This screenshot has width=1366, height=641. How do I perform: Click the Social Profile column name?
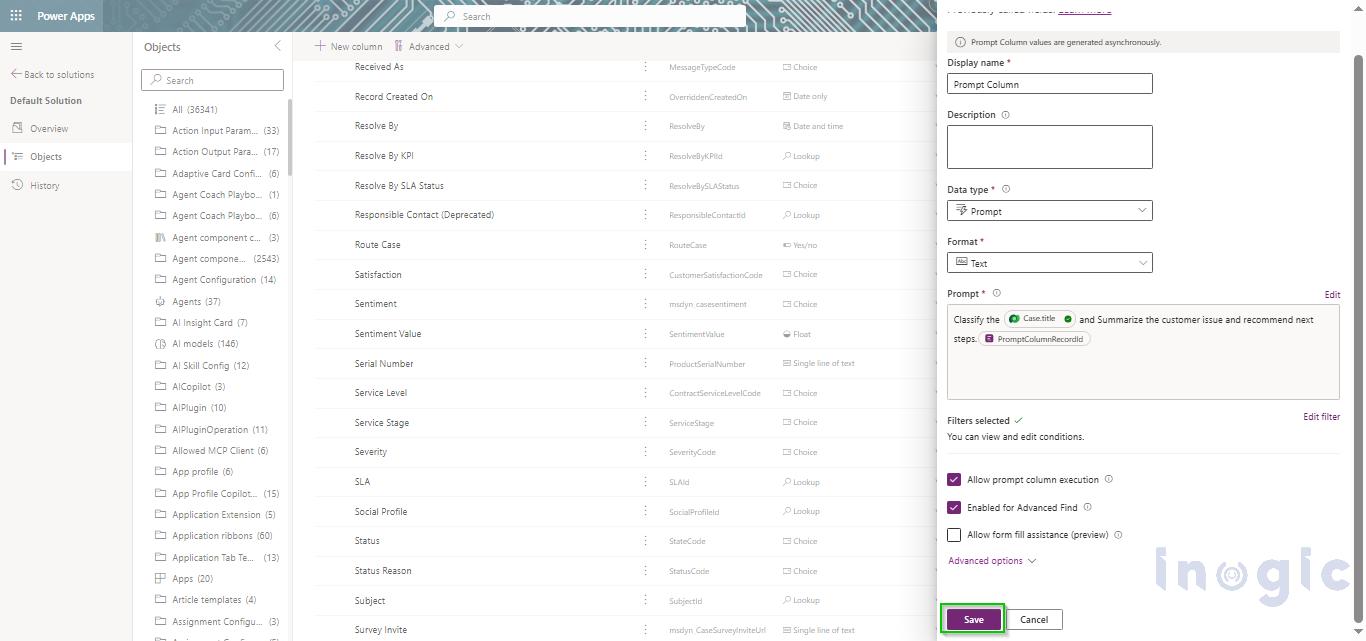tap(381, 512)
